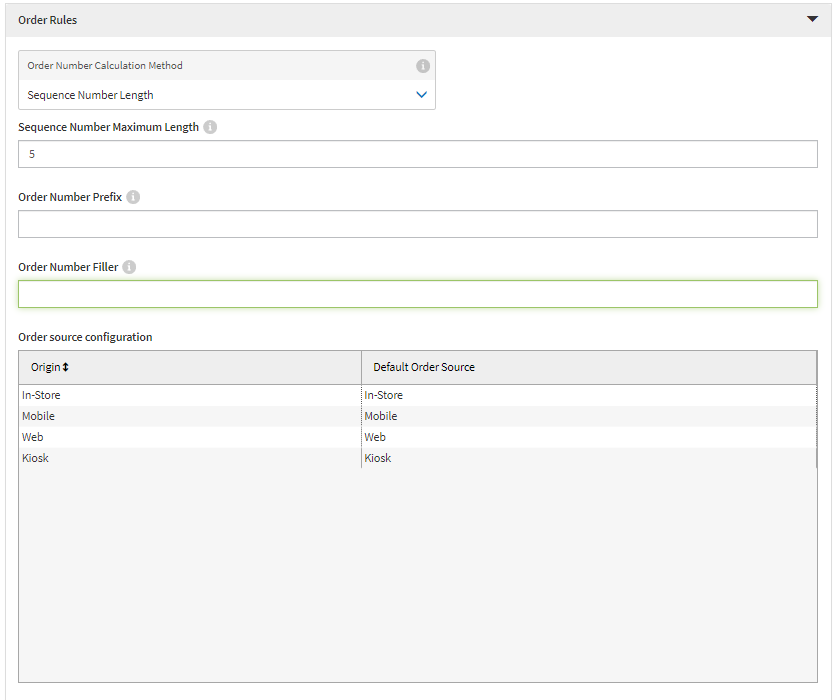
Task: Open the Order Number Calculation Method dropdown chevron
Action: 421,95
